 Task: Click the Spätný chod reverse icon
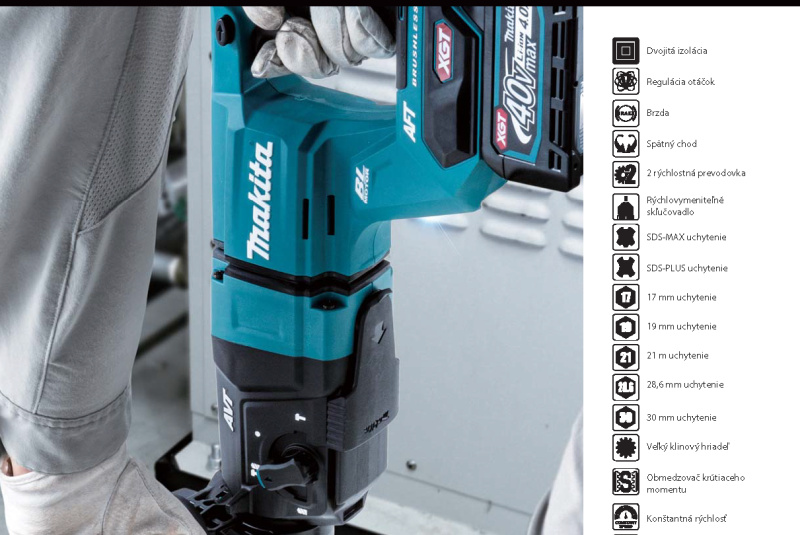pos(626,144)
